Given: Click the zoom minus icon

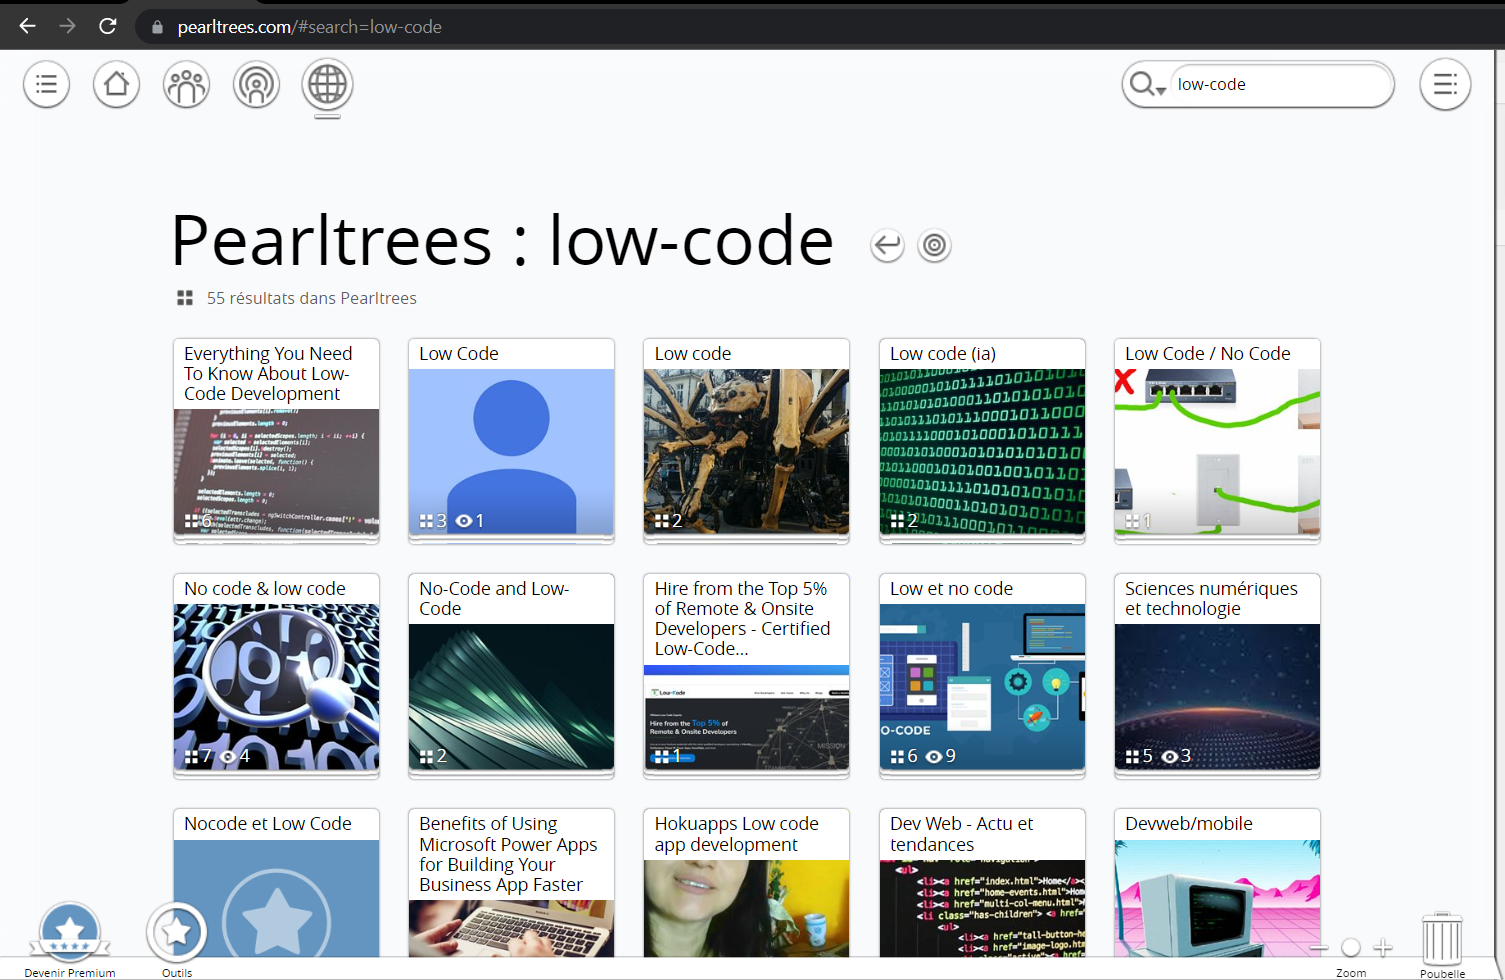Looking at the screenshot, I should 1320,947.
